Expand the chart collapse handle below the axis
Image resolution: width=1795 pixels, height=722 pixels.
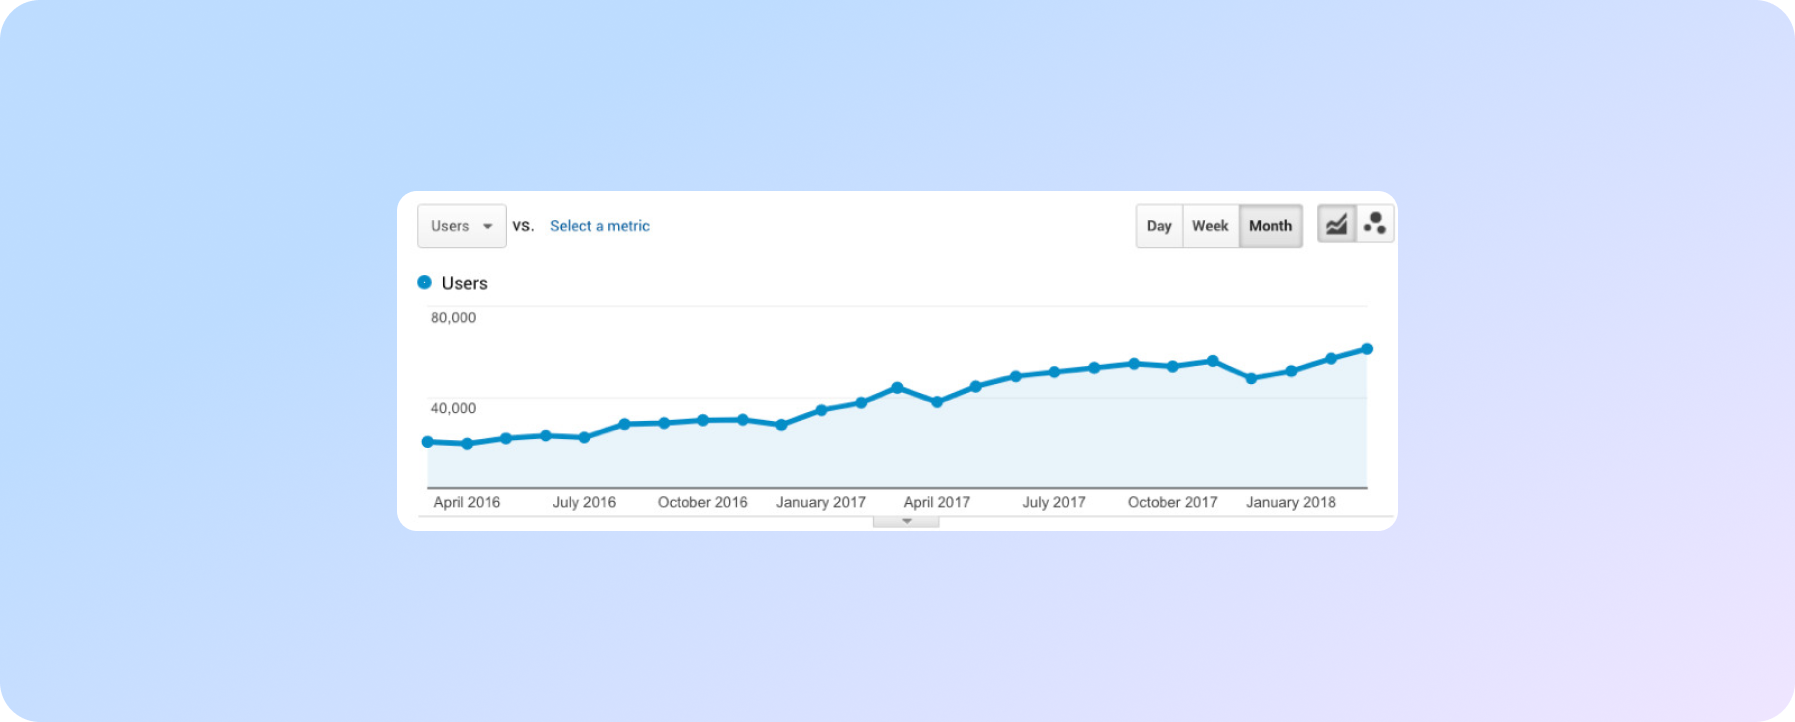[x=906, y=521]
